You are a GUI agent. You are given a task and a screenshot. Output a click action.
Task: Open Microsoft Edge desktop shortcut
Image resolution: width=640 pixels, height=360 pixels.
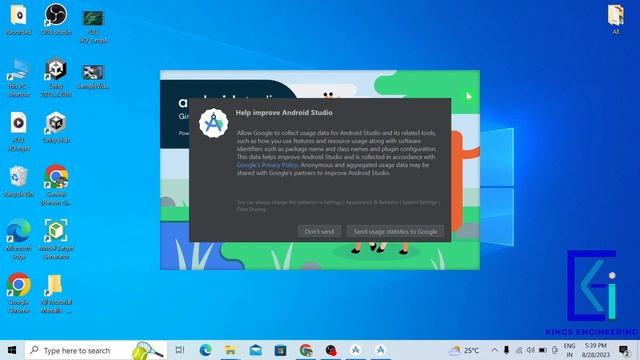tap(18, 240)
